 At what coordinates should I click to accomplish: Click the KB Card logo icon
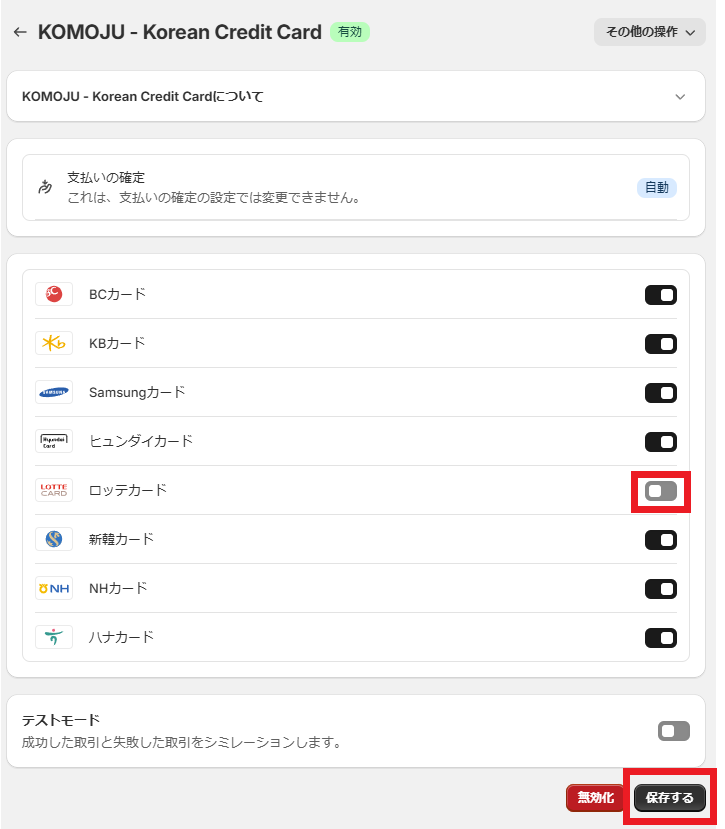tap(54, 343)
